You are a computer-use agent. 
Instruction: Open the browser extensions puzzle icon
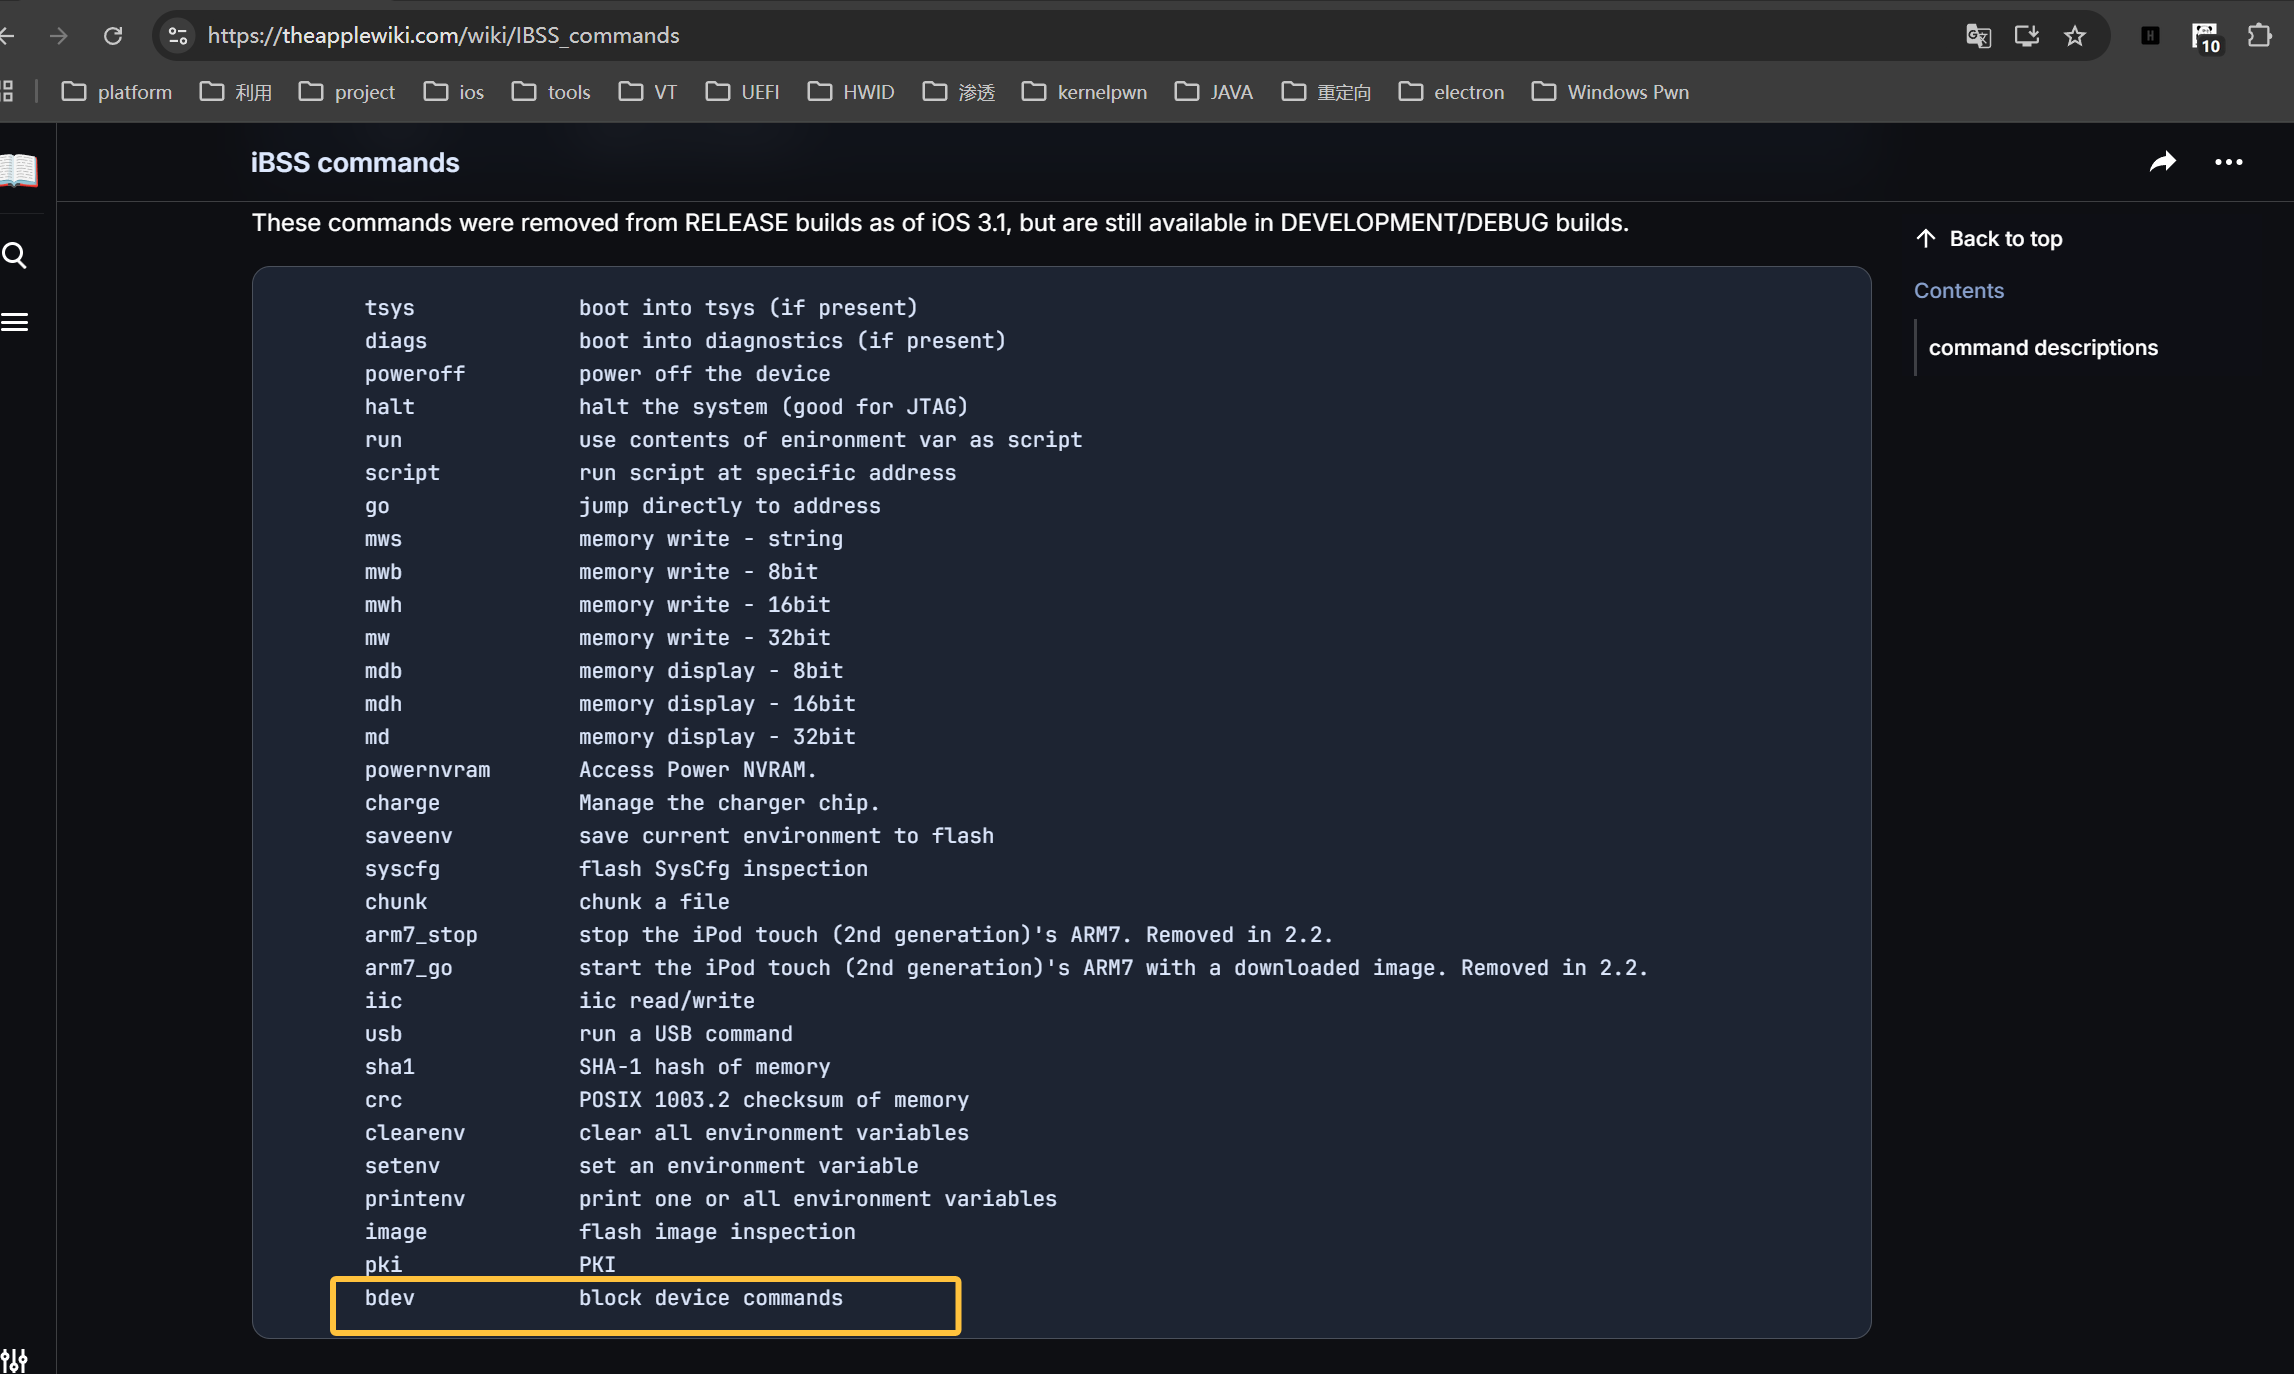pos(2259,36)
